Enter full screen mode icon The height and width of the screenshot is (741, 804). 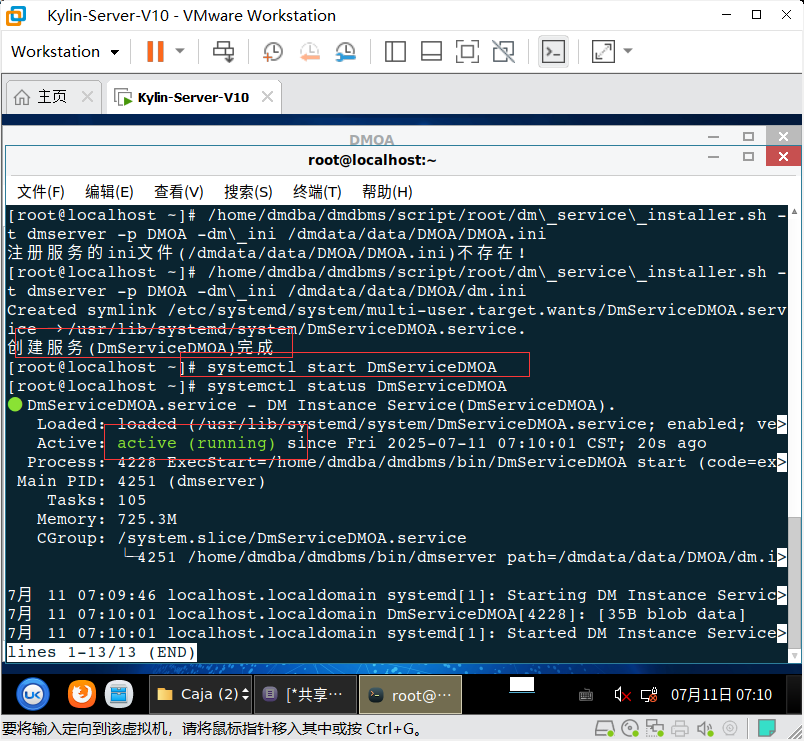pos(468,51)
